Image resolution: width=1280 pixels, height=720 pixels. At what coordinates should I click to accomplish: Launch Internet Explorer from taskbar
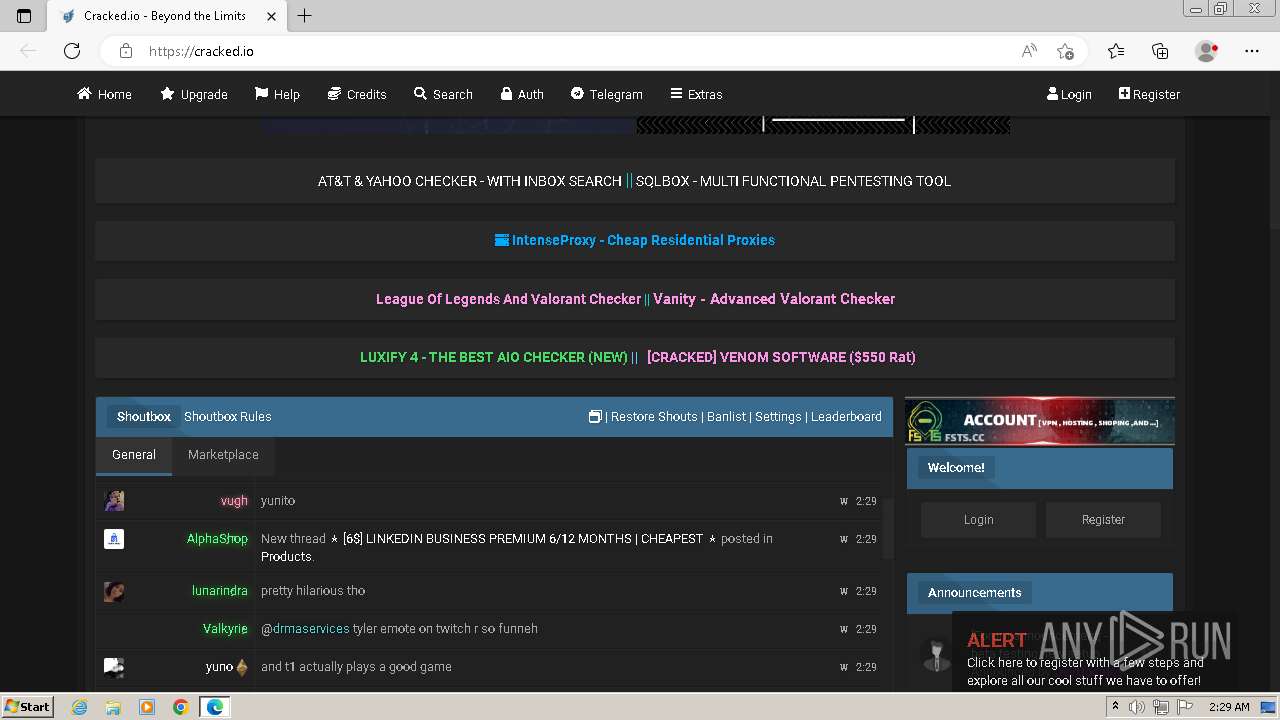click(80, 707)
